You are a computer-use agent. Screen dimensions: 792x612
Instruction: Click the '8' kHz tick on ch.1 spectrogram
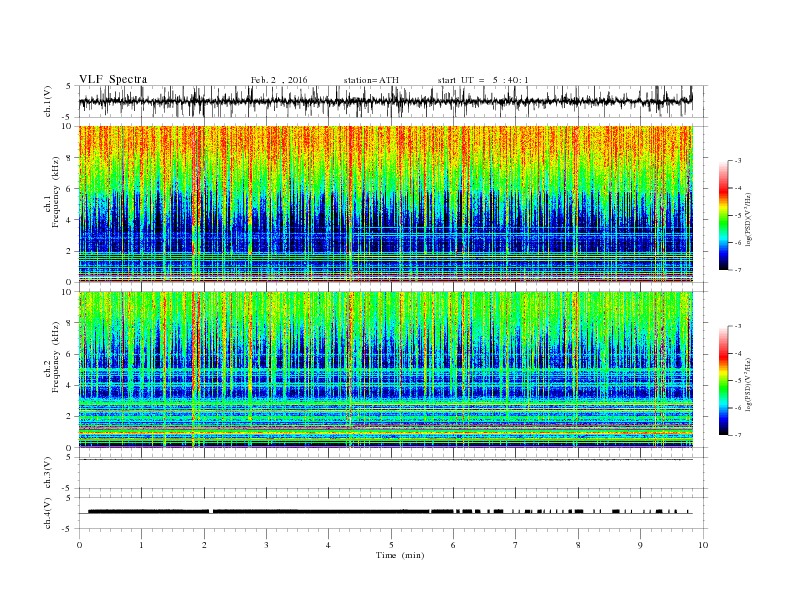(x=69, y=158)
